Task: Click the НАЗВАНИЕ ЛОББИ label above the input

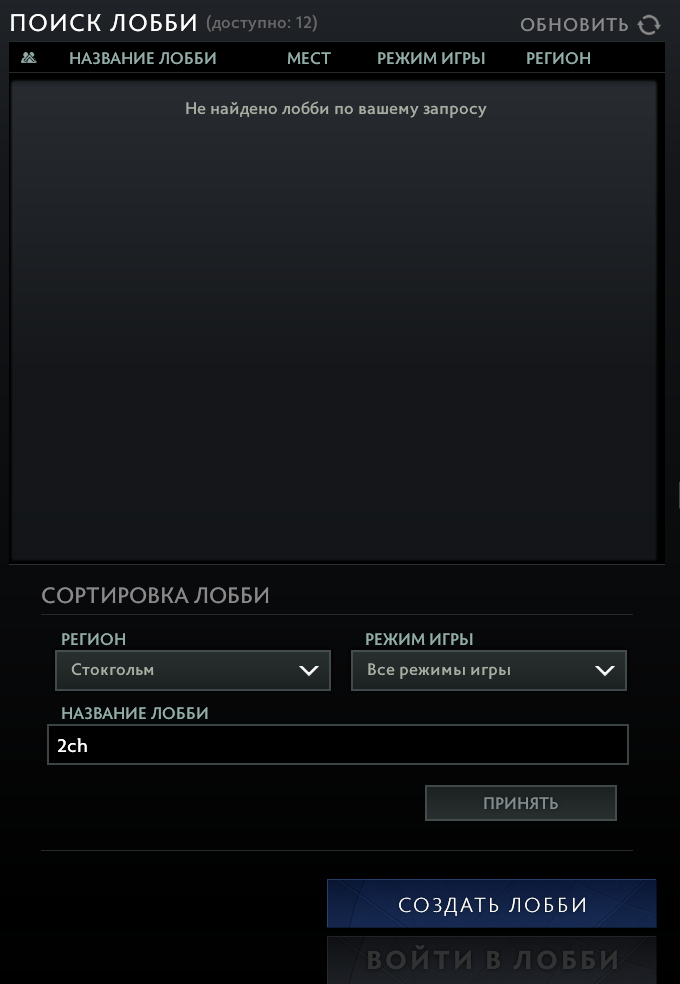Action: tap(135, 714)
